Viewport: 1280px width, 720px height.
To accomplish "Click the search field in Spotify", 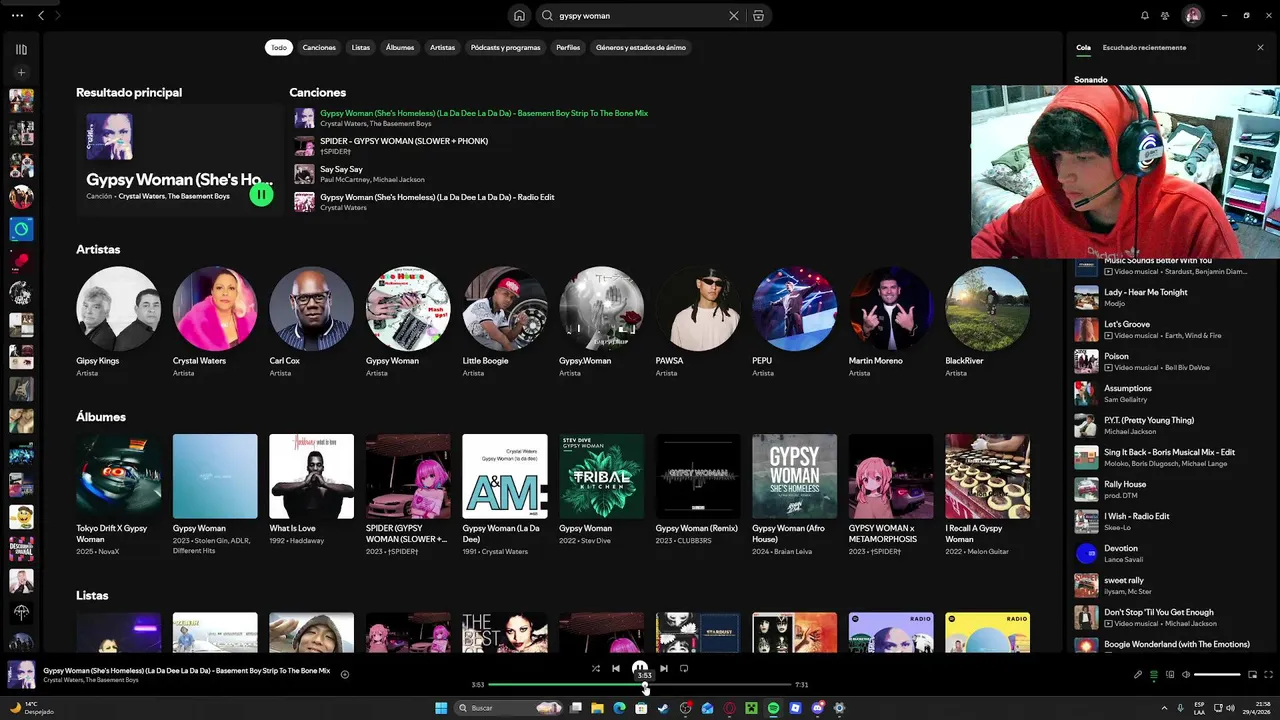I will tap(640, 16).
